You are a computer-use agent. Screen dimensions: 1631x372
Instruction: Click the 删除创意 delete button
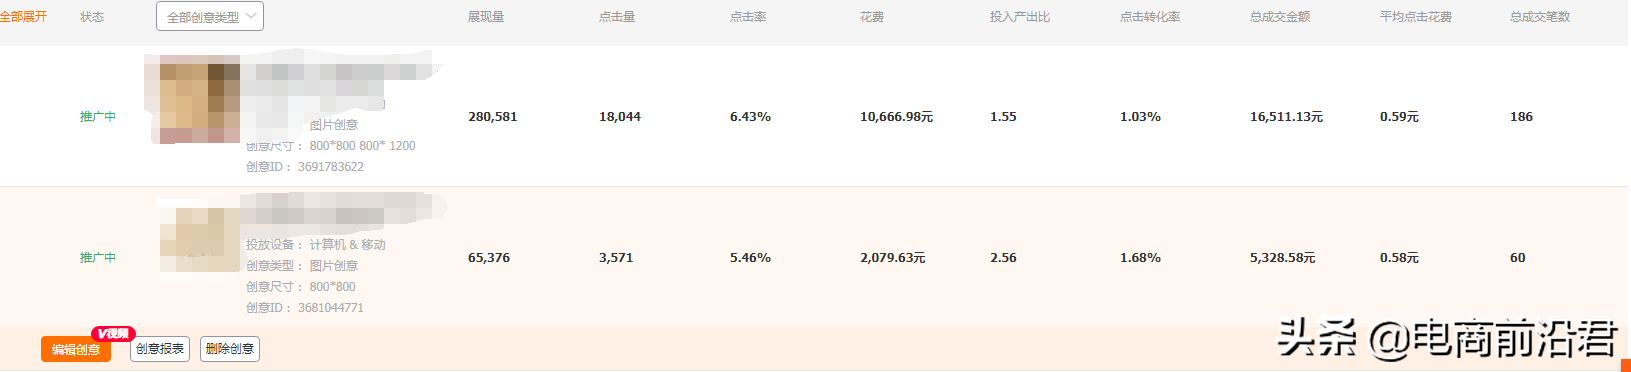pos(230,349)
